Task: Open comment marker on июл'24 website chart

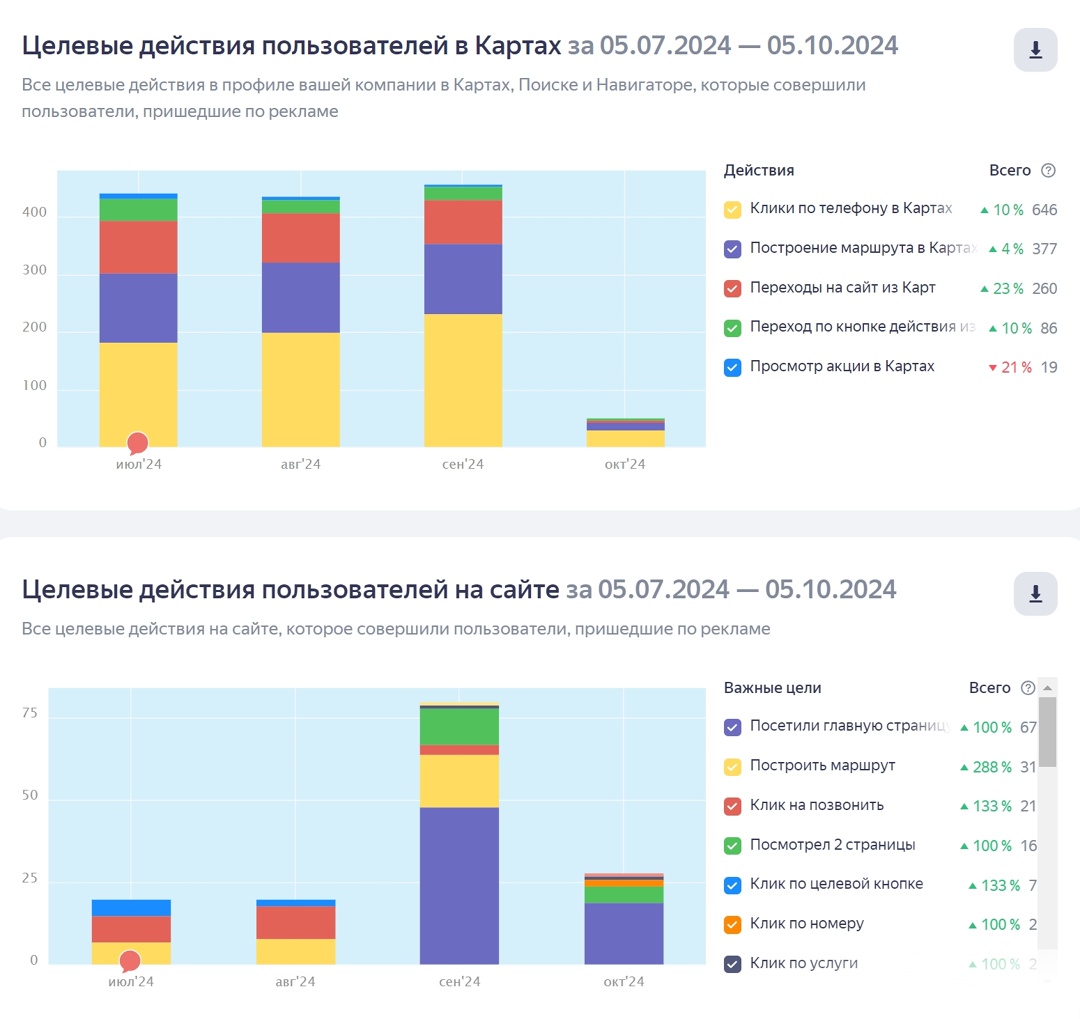Action: [130, 961]
